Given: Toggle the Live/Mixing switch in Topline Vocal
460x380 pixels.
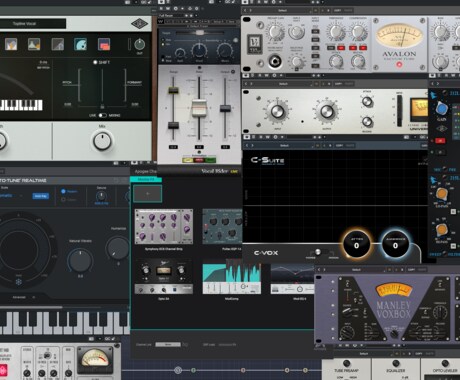Looking at the screenshot, I should point(102,115).
